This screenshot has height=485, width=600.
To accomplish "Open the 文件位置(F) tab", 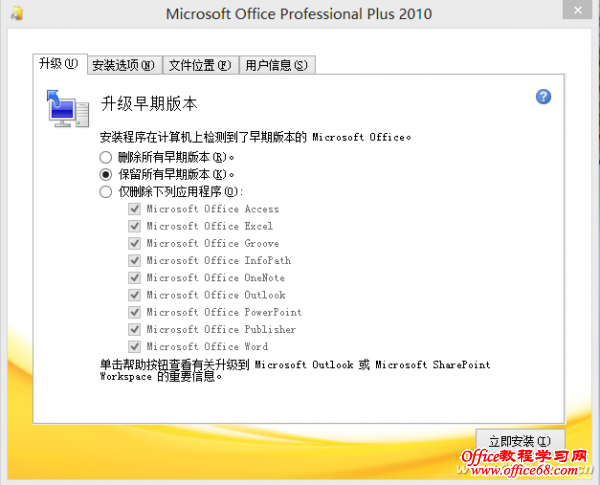I will coord(201,65).
